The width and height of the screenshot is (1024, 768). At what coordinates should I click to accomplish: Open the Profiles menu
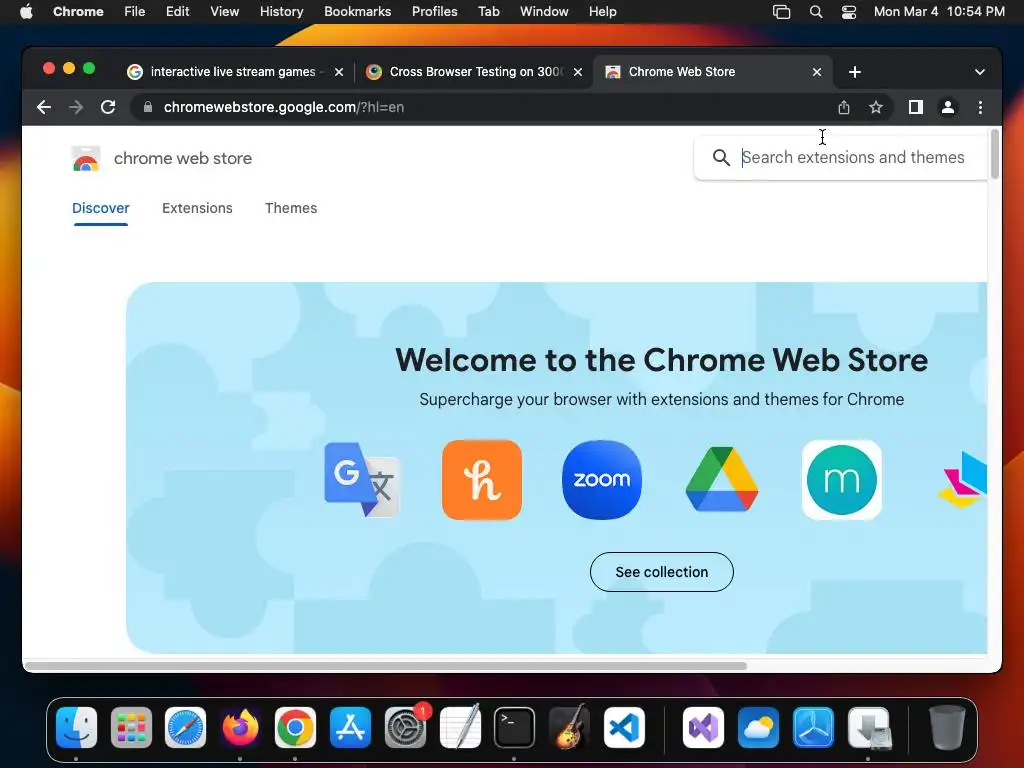pyautogui.click(x=434, y=12)
